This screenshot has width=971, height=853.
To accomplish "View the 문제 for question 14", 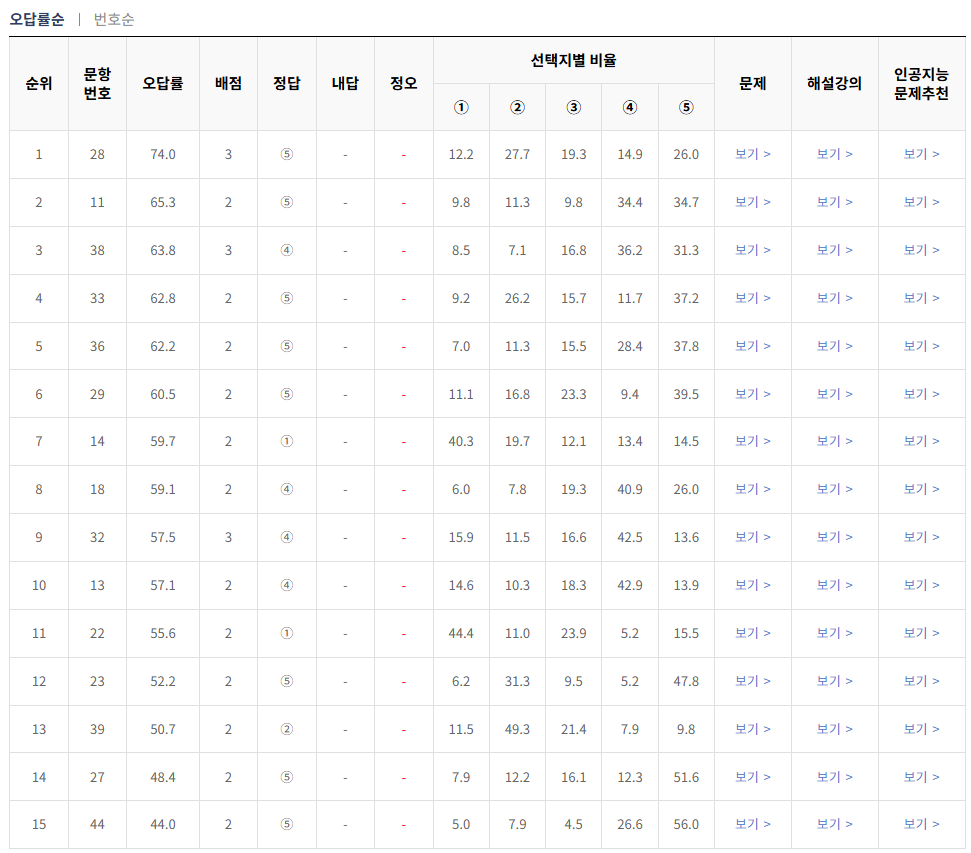I will click(752, 442).
